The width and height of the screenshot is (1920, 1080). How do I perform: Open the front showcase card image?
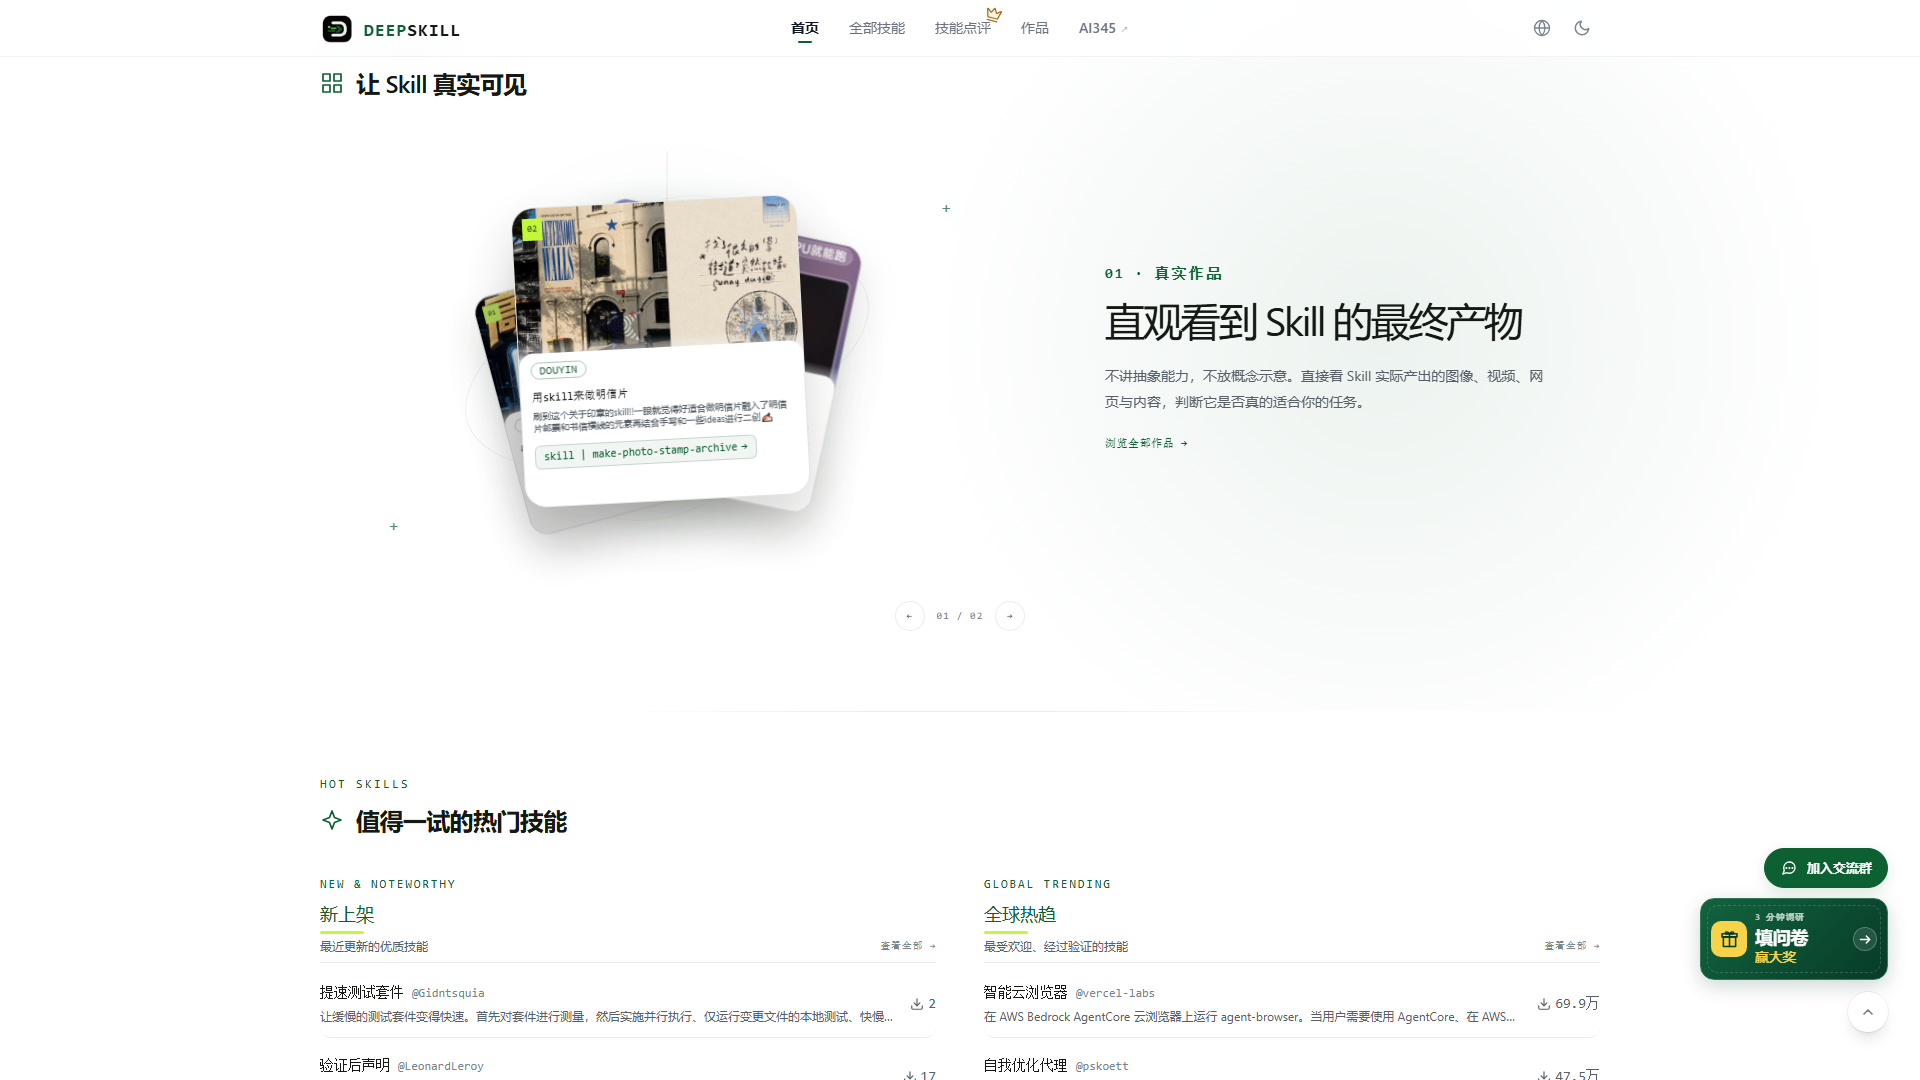(657, 274)
